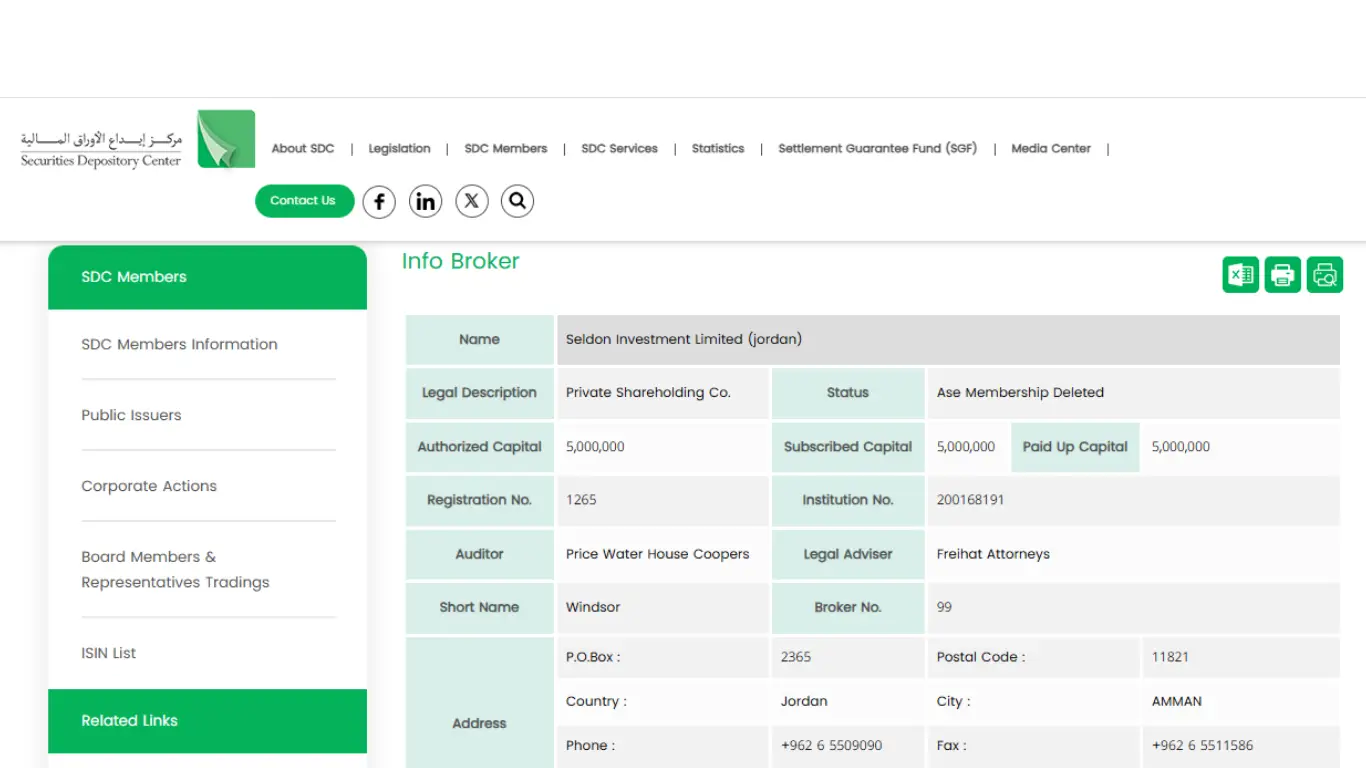
Task: Click city value AMMAN
Action: click(x=1177, y=701)
